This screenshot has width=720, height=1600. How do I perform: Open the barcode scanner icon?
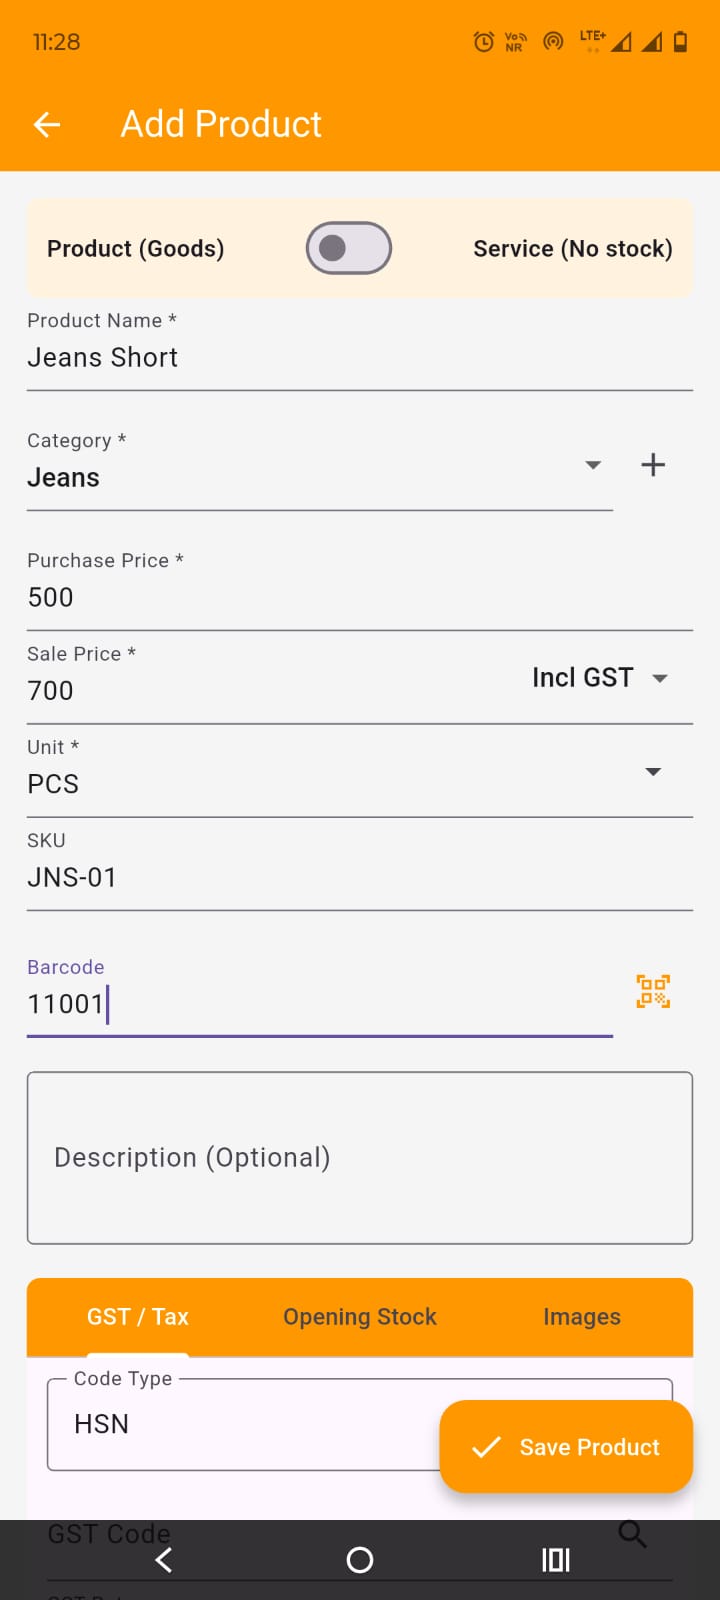click(653, 992)
